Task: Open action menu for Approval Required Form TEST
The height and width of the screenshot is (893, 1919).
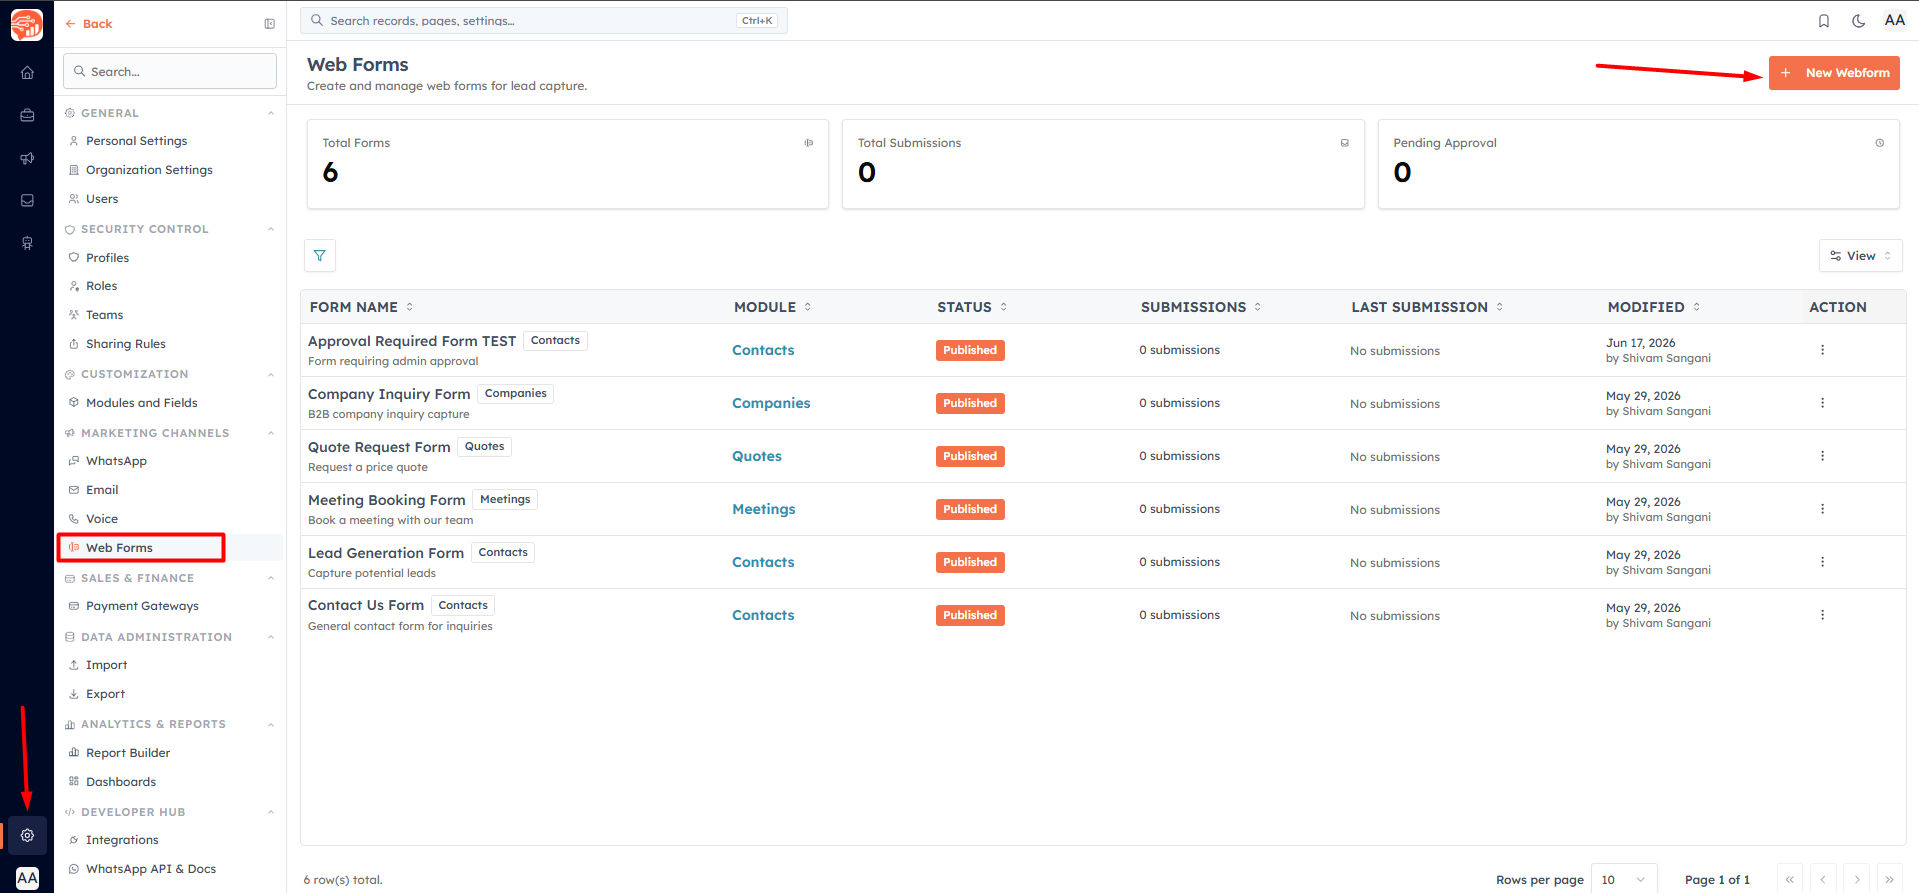Action: pyautogui.click(x=1822, y=350)
